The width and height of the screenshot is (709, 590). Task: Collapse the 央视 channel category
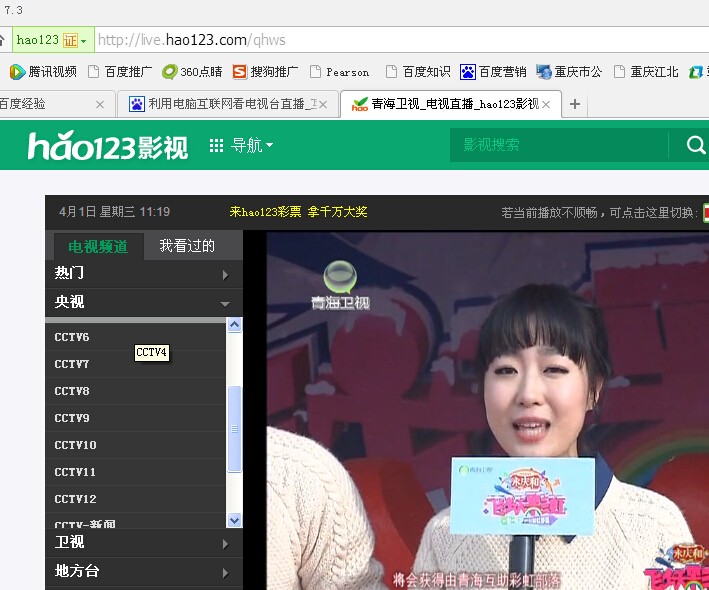143,302
